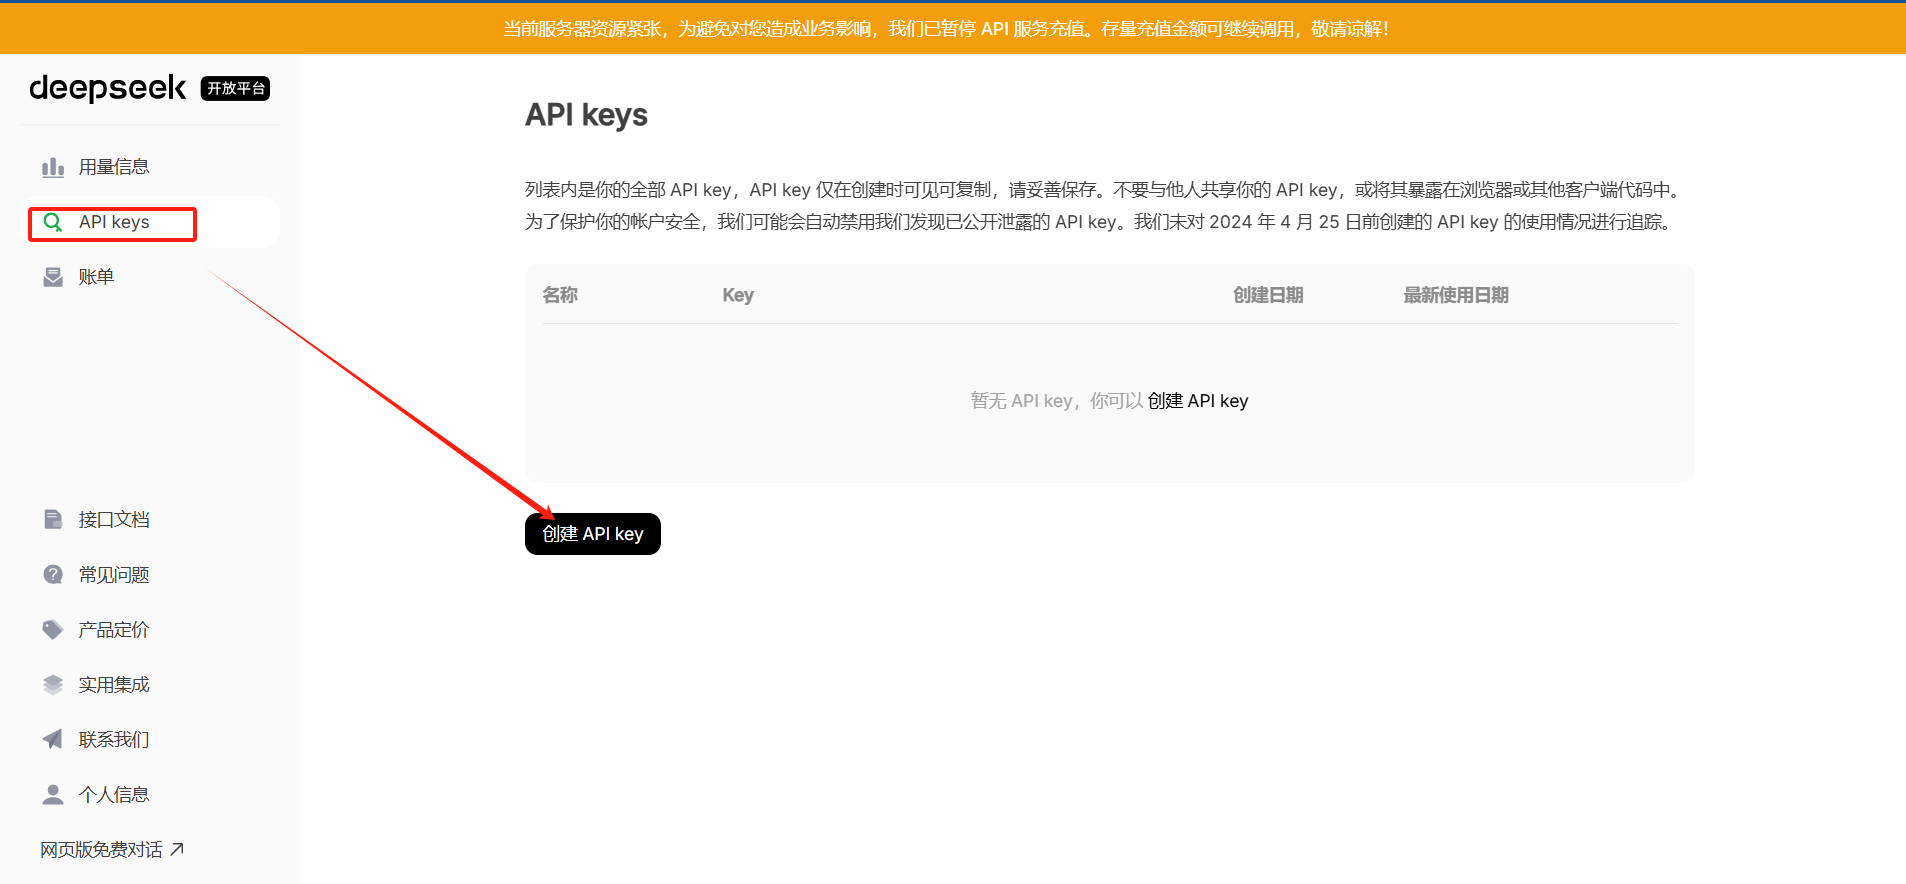Screen dimensions: 1906x884
Task: Click the 账单 billing icon
Action: click(x=53, y=277)
